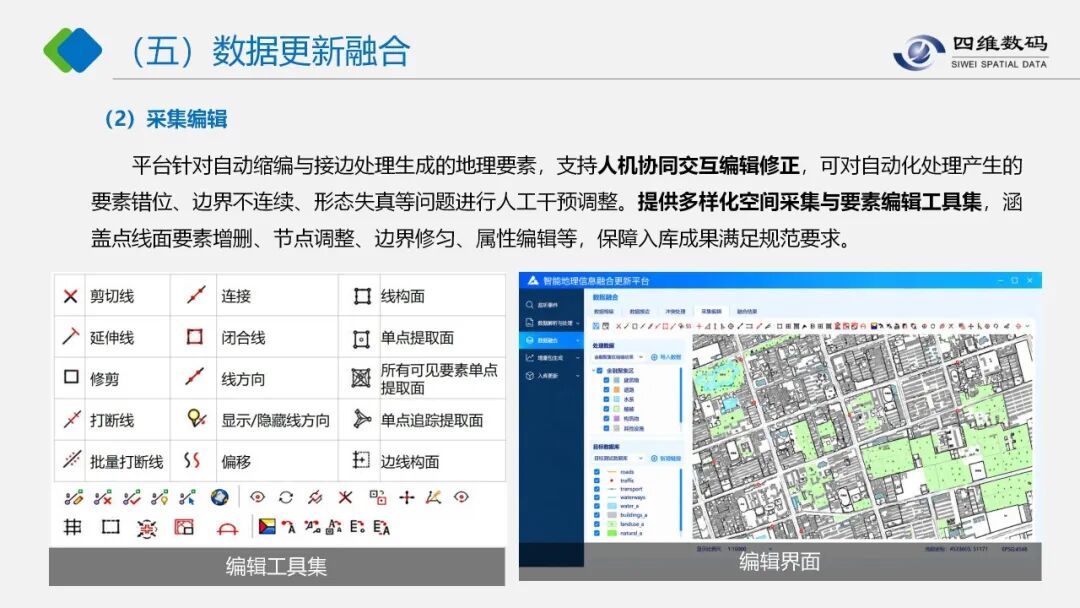Viewport: 1080px width, 608px height.
Task: Select the 采集编辑 tab
Action: 711,311
